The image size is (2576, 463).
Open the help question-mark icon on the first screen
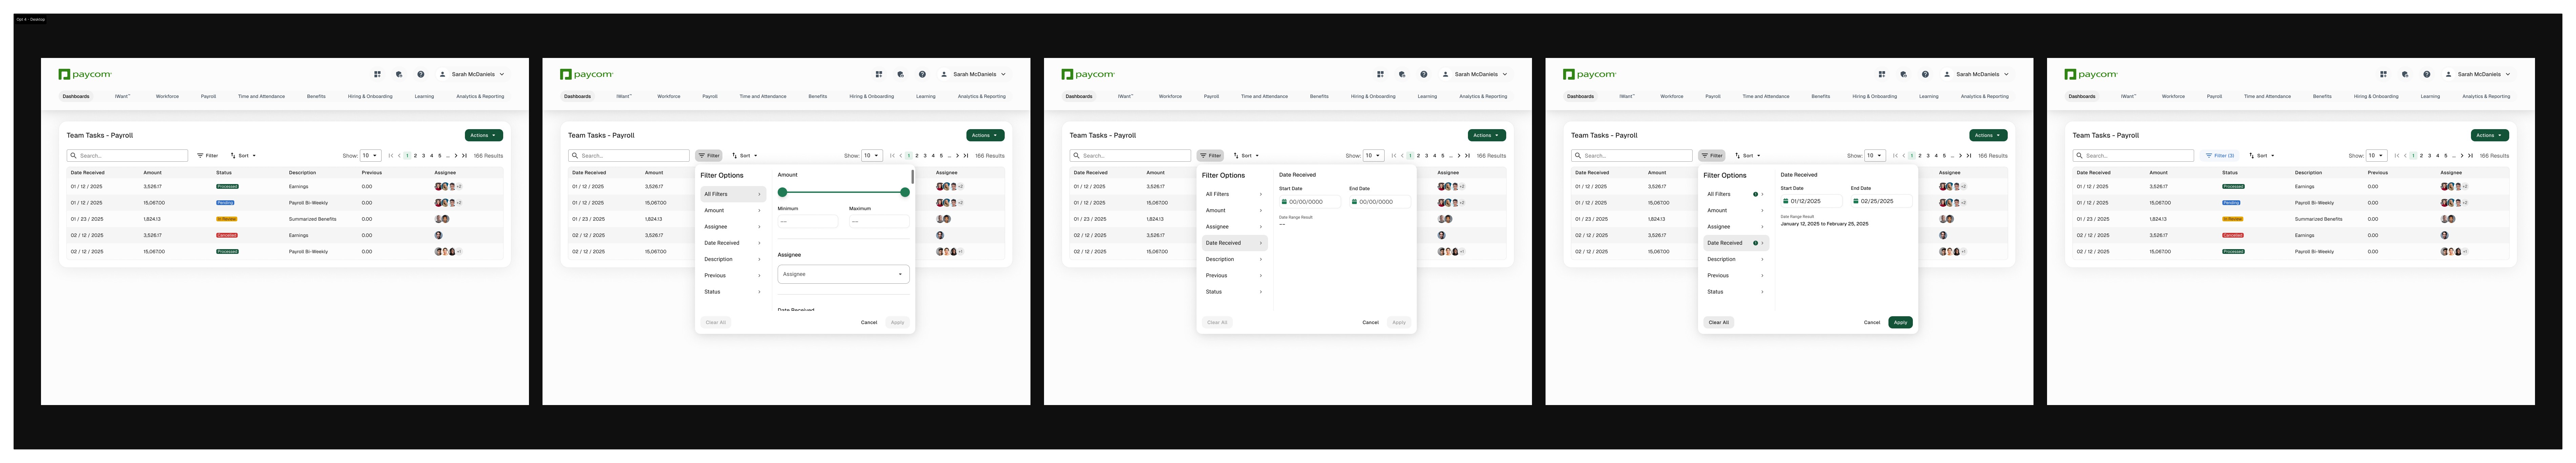pyautogui.click(x=421, y=74)
